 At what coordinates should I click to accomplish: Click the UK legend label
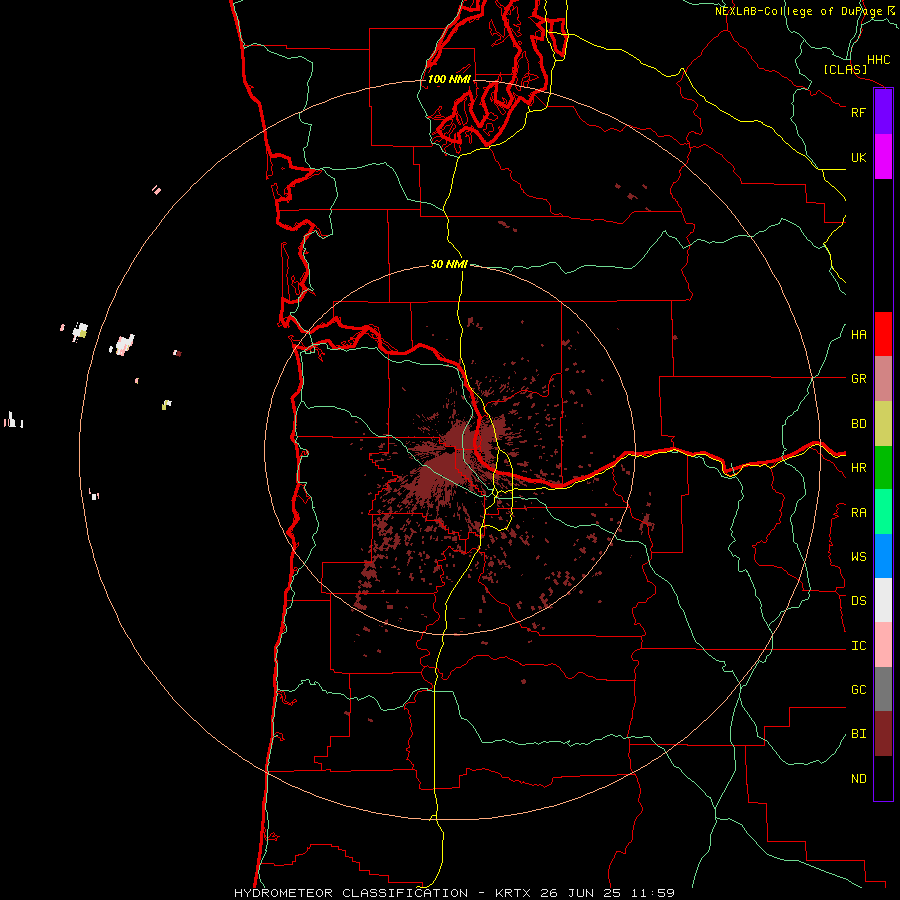[x=859, y=157]
